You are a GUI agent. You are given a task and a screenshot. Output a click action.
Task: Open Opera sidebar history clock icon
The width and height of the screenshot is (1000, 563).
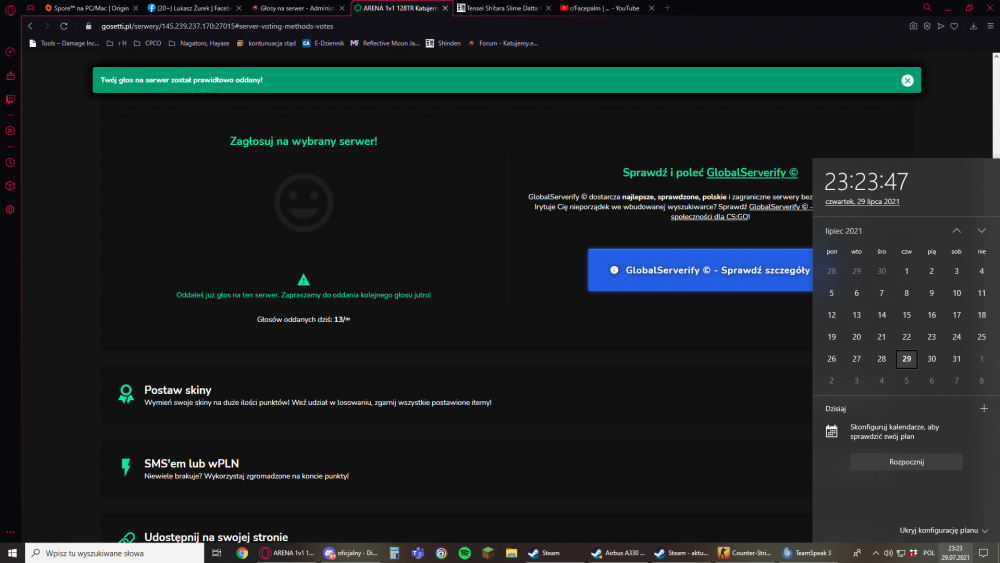(10, 163)
